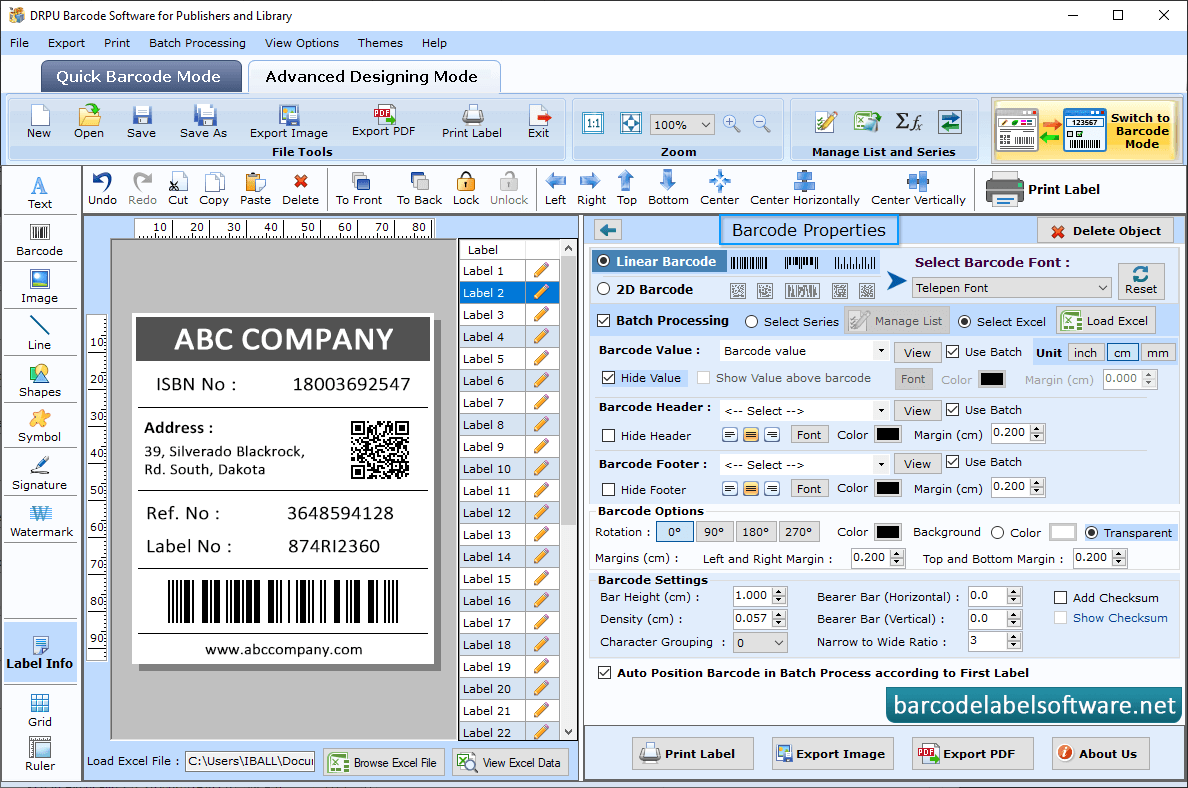Enable the Hide Header checkbox
1188x788 pixels.
tap(608, 435)
